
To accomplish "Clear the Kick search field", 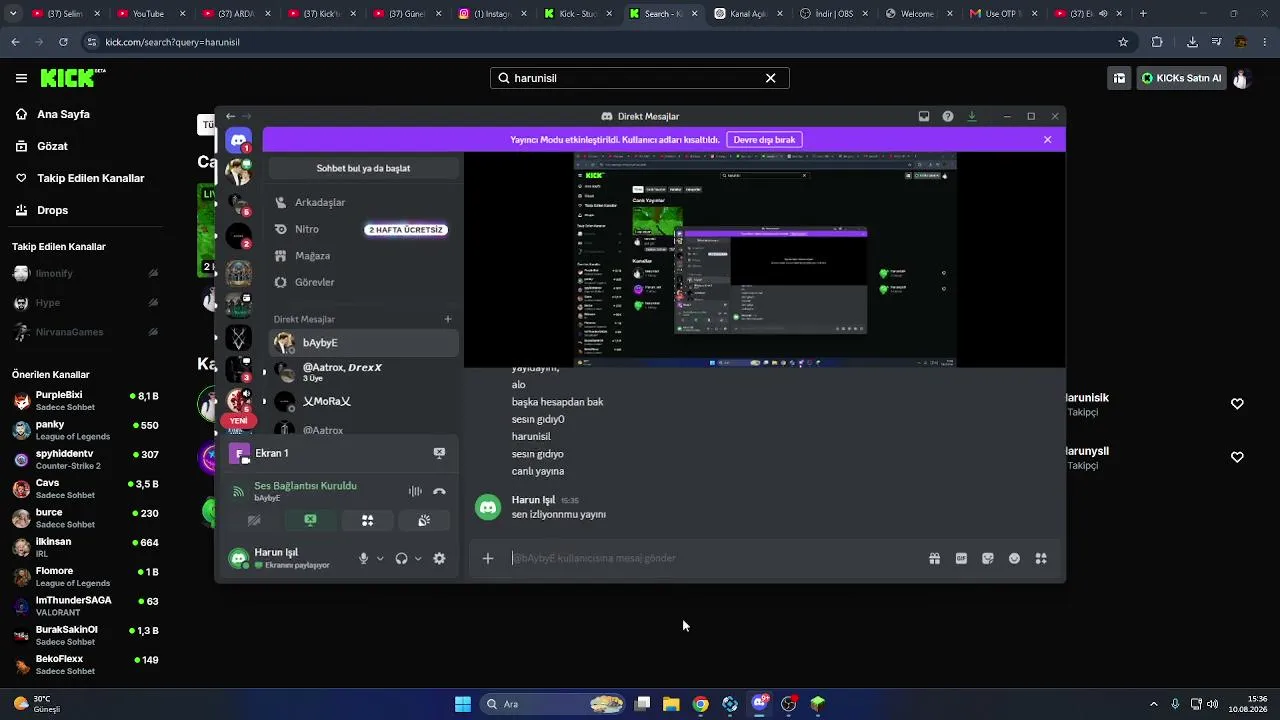I will [x=770, y=78].
